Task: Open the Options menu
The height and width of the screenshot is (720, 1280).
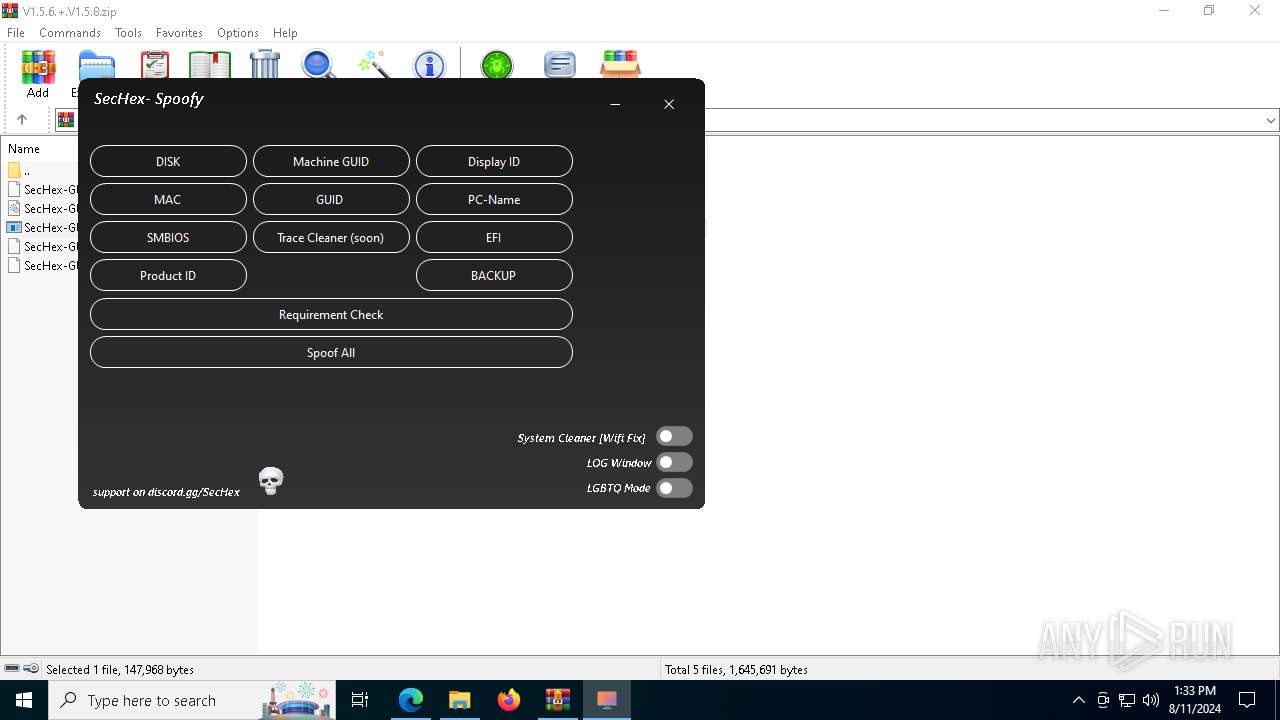Action: coord(238,32)
